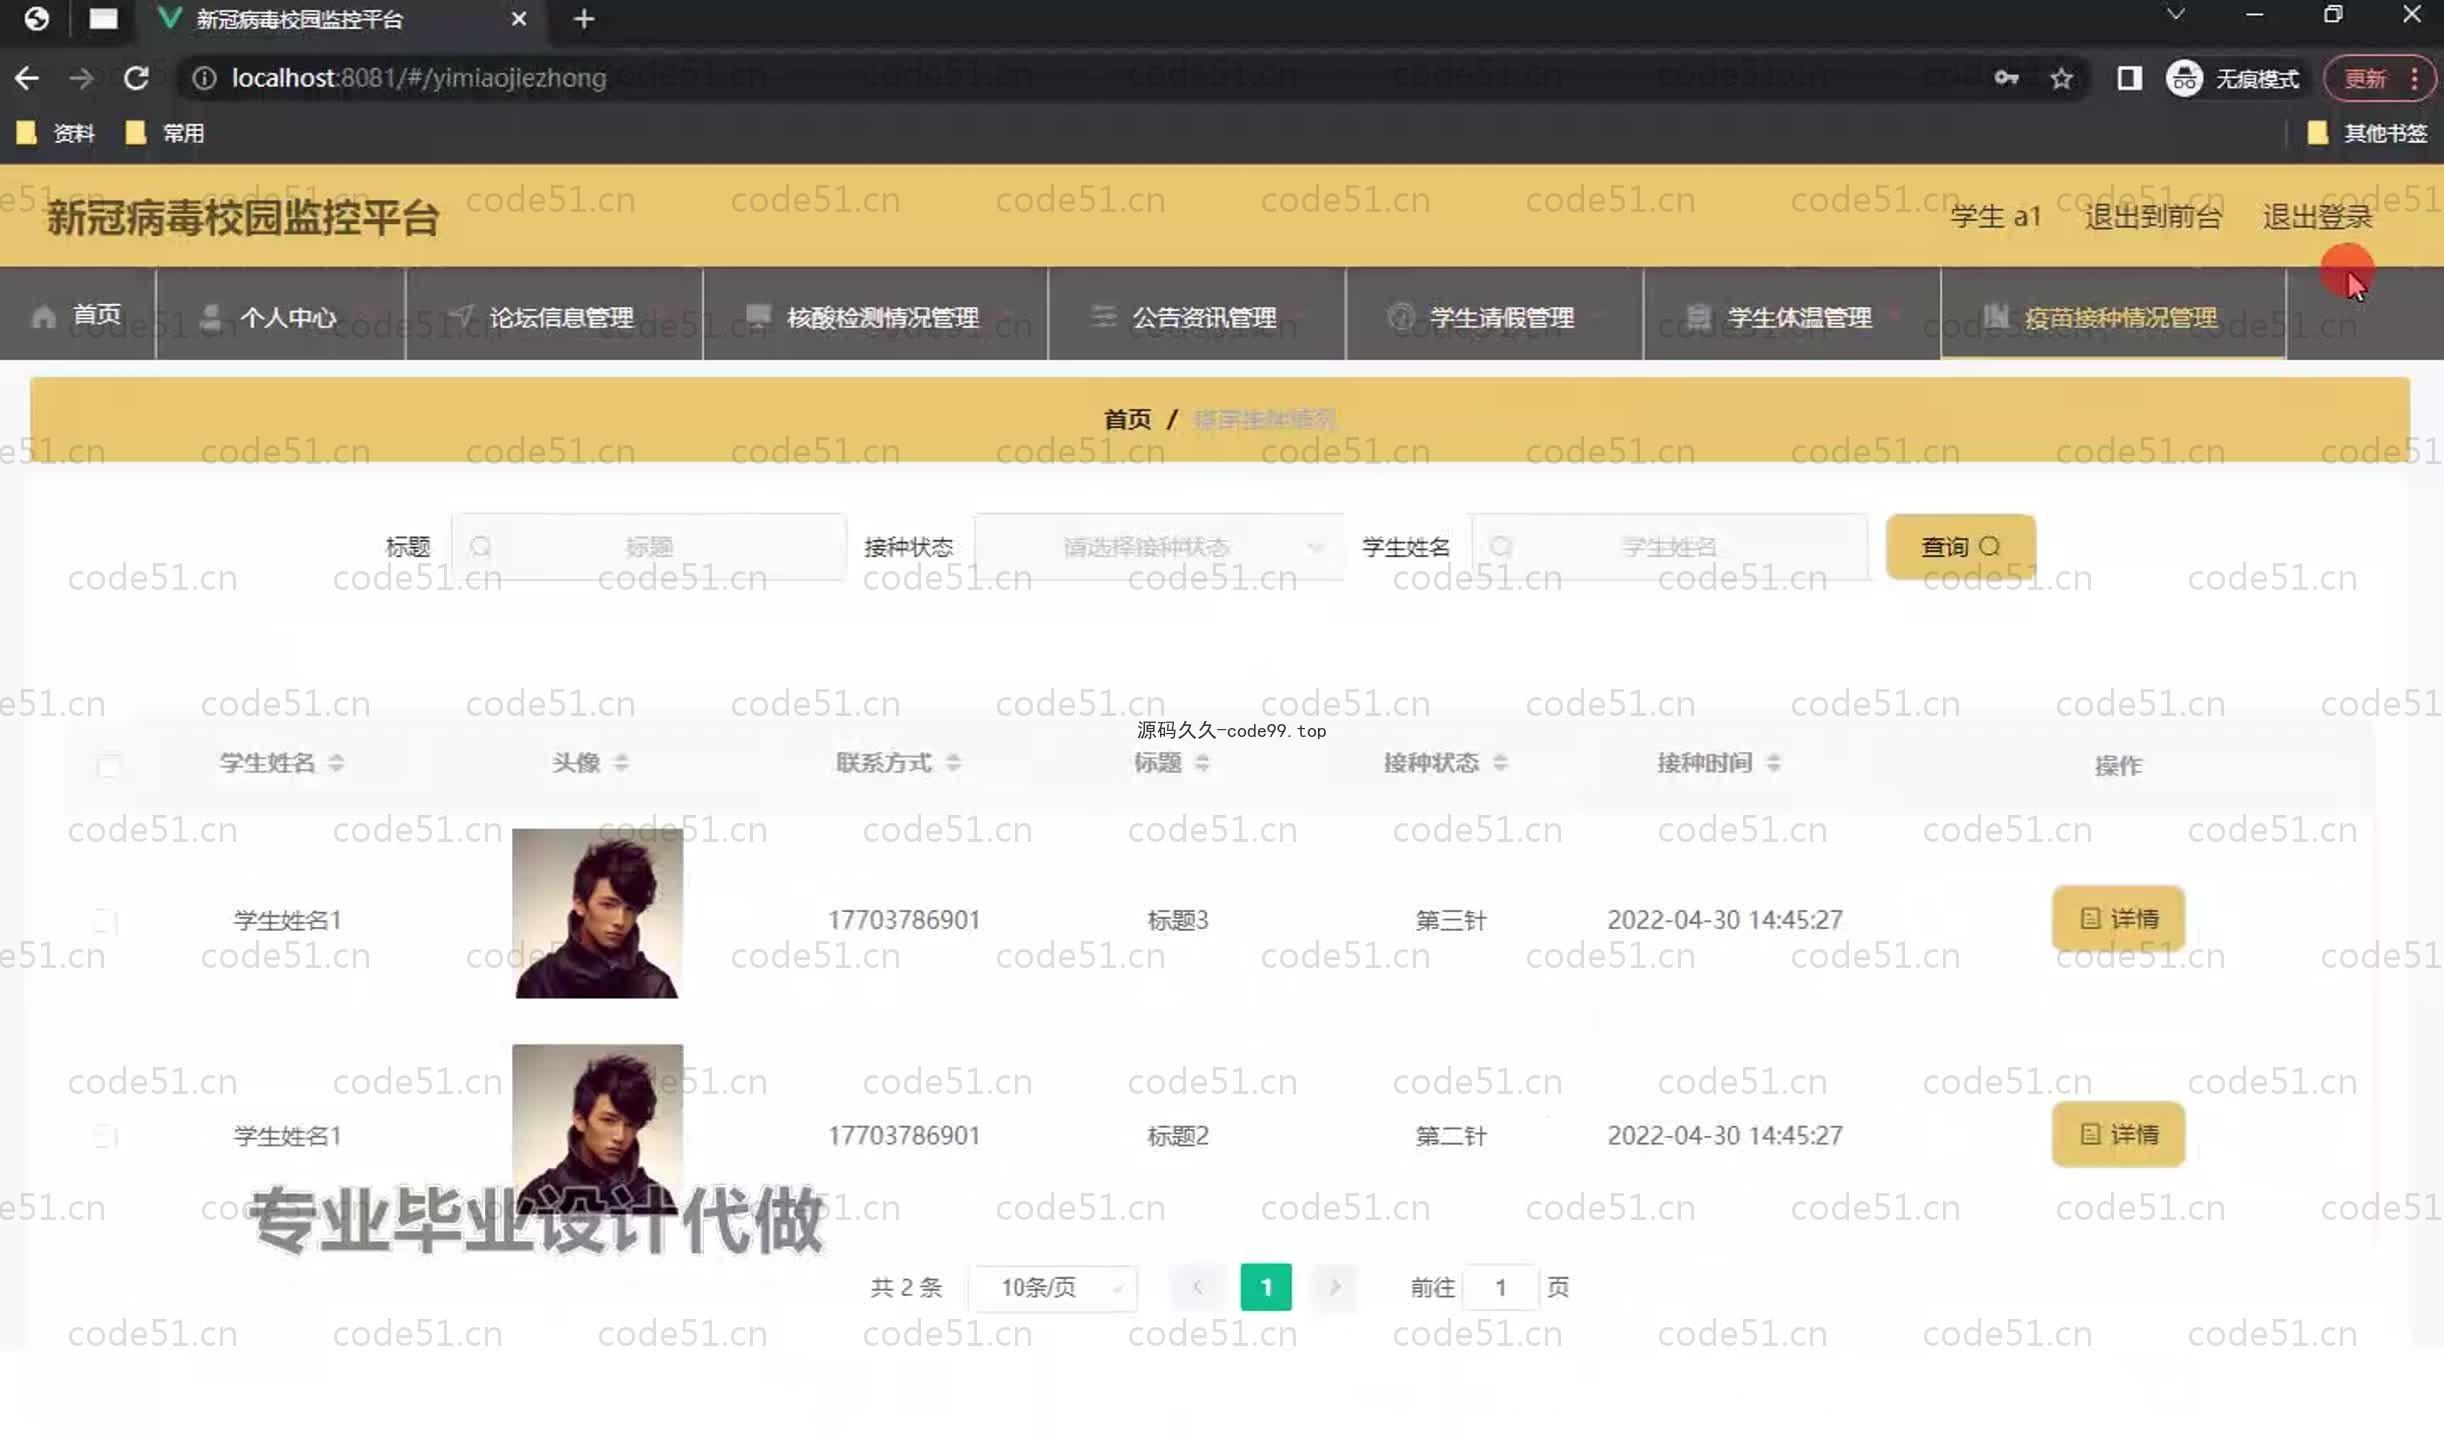Click the browser forward arrow
The height and width of the screenshot is (1440, 2444).
point(82,78)
